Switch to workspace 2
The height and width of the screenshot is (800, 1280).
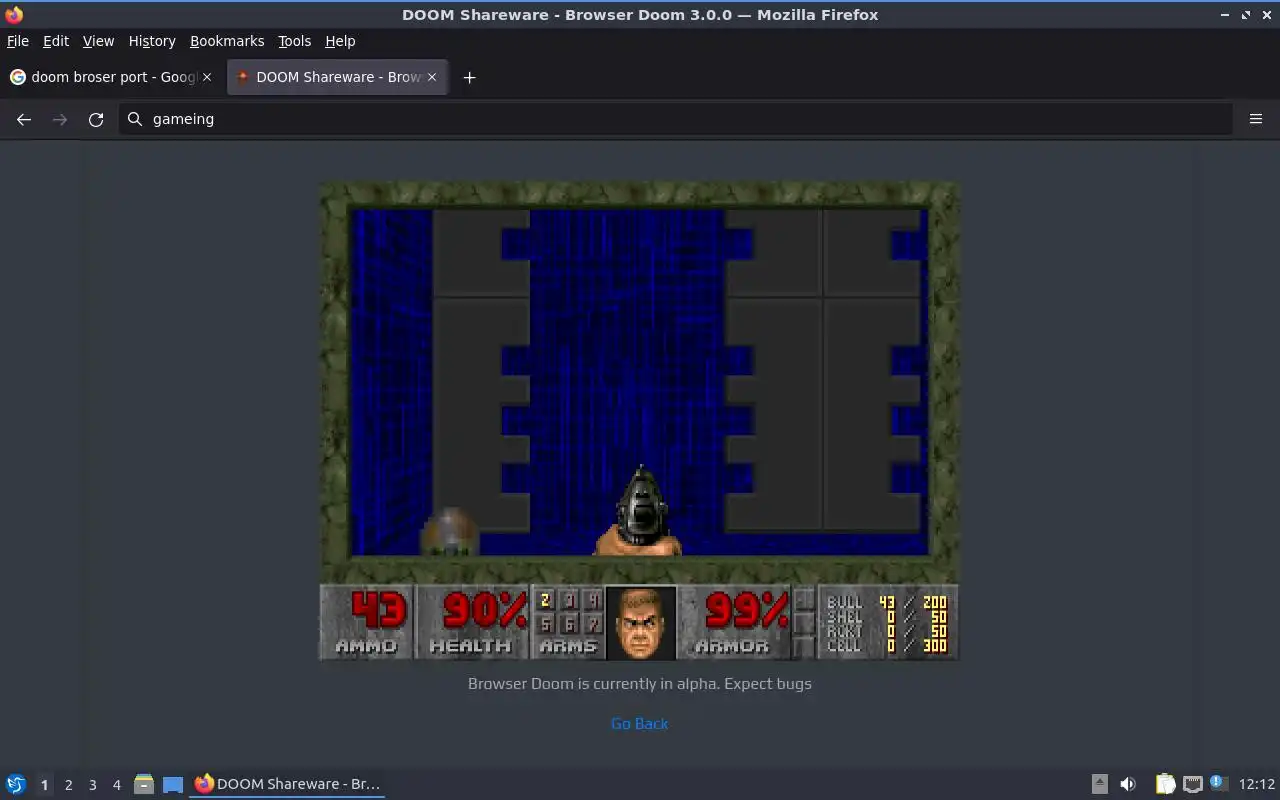point(68,785)
